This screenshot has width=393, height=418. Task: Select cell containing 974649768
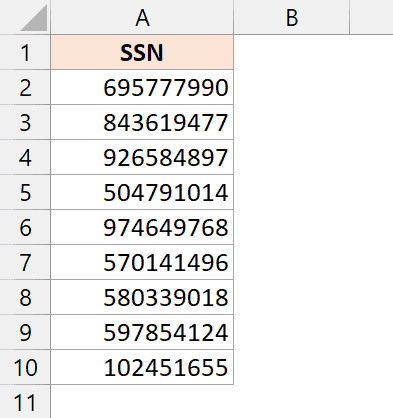(x=142, y=227)
